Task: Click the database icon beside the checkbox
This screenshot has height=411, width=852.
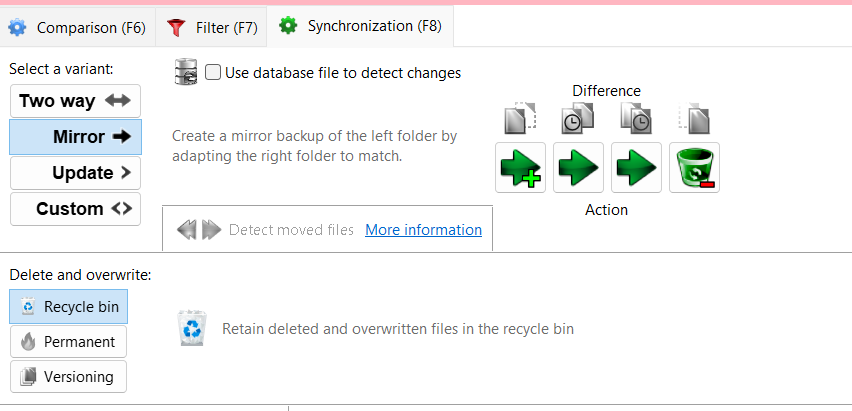Action: pyautogui.click(x=186, y=72)
